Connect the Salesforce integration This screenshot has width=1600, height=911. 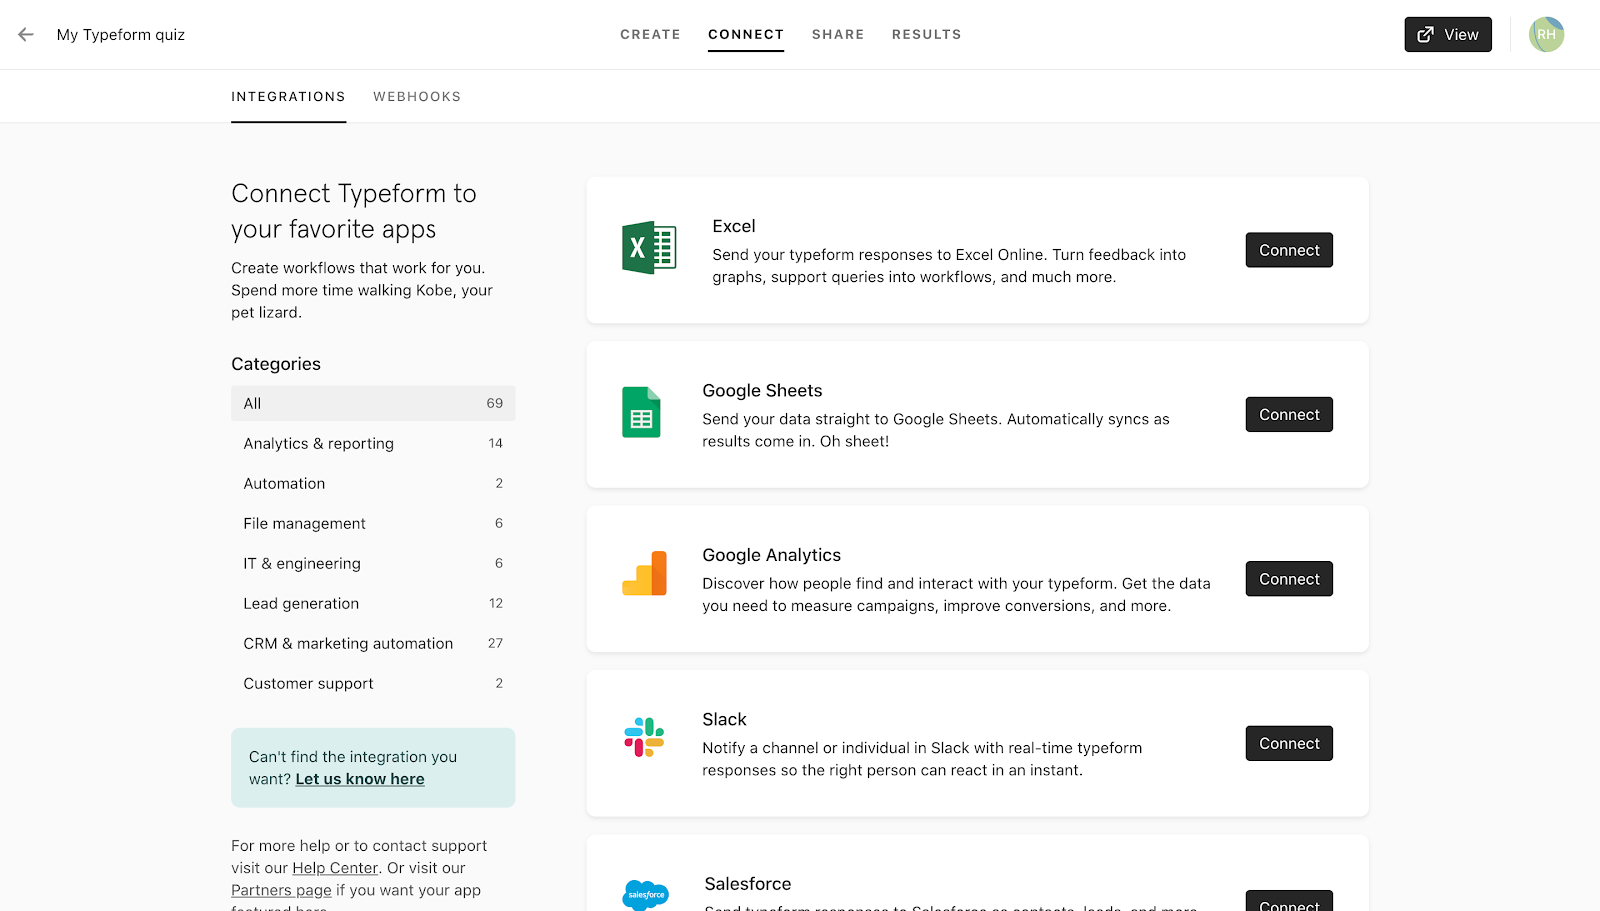1289,901
